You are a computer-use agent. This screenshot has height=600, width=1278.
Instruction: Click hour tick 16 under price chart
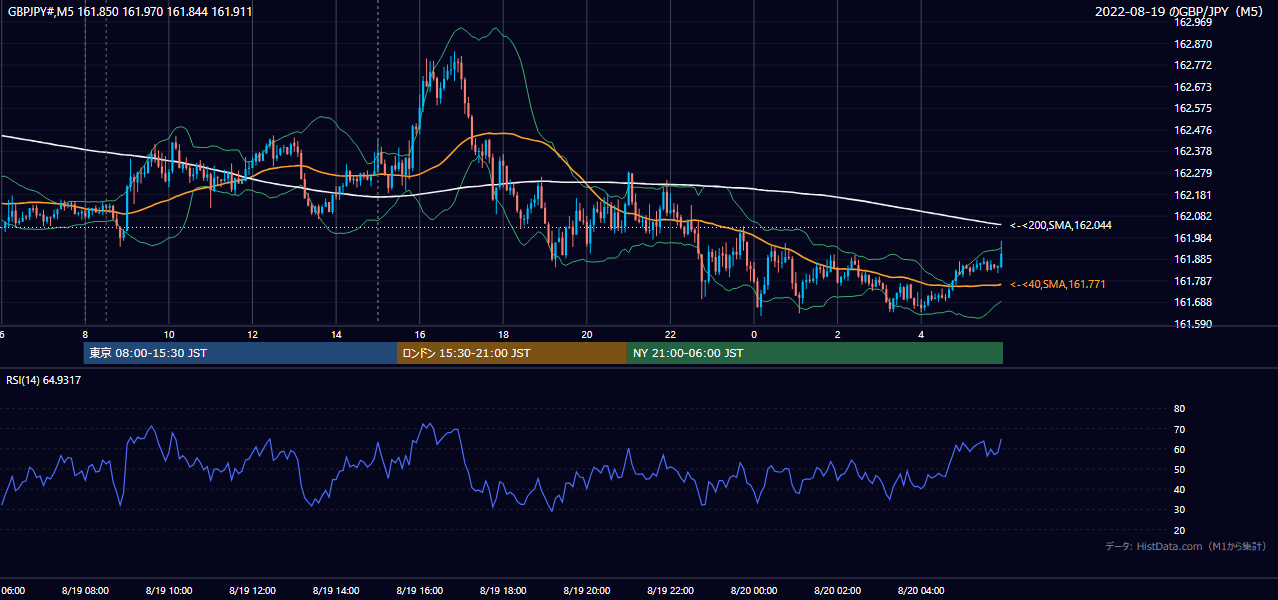click(x=420, y=334)
